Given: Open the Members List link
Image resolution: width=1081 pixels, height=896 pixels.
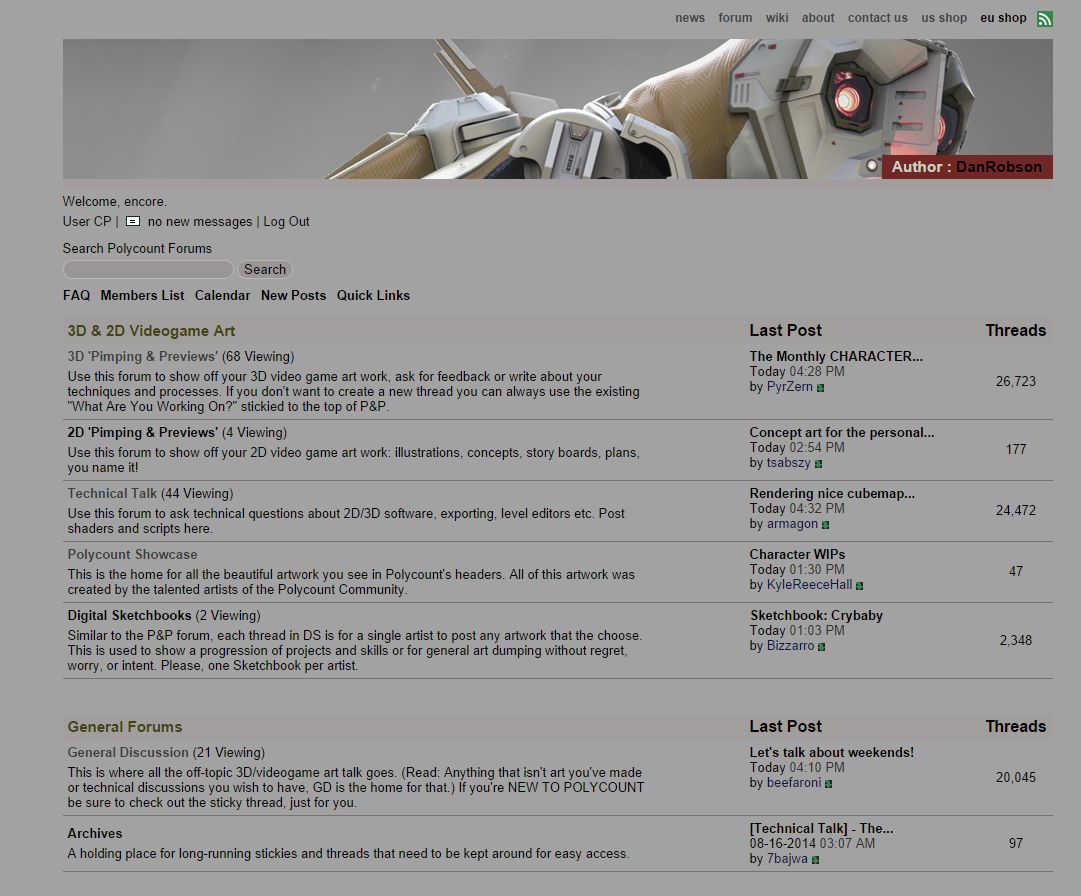Looking at the screenshot, I should [x=142, y=295].
